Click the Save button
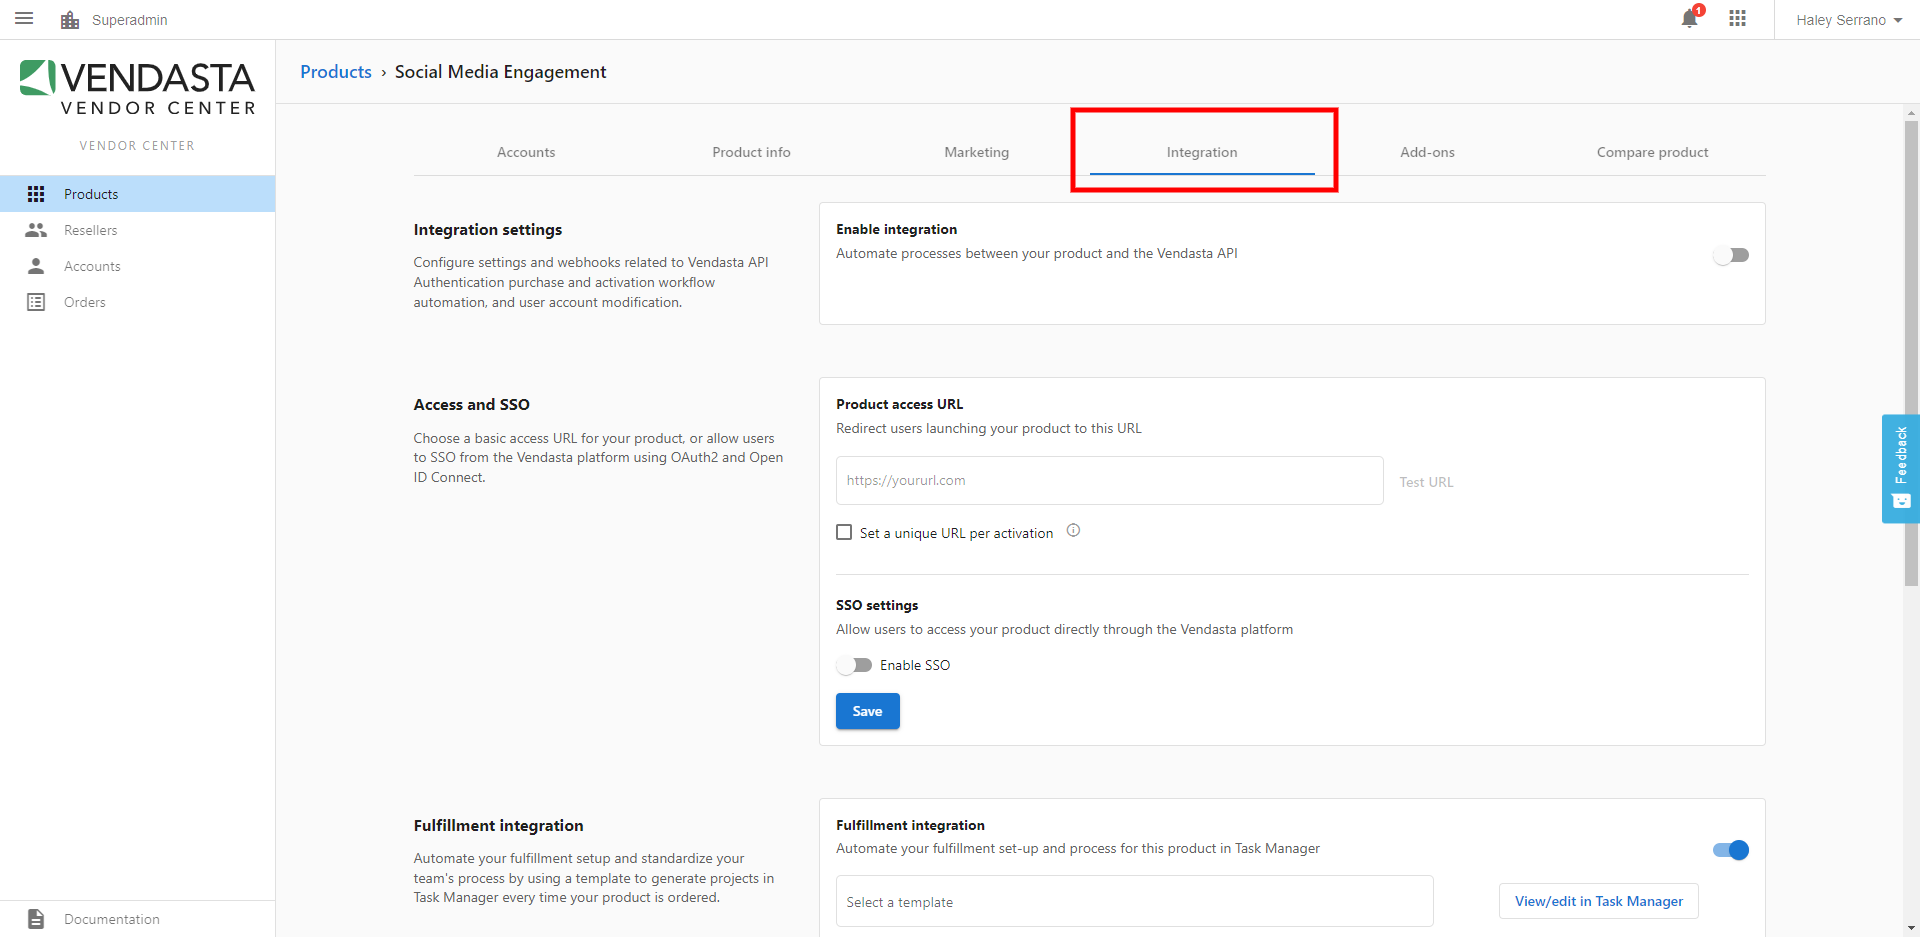Screen dimensions: 1920x937 click(868, 711)
